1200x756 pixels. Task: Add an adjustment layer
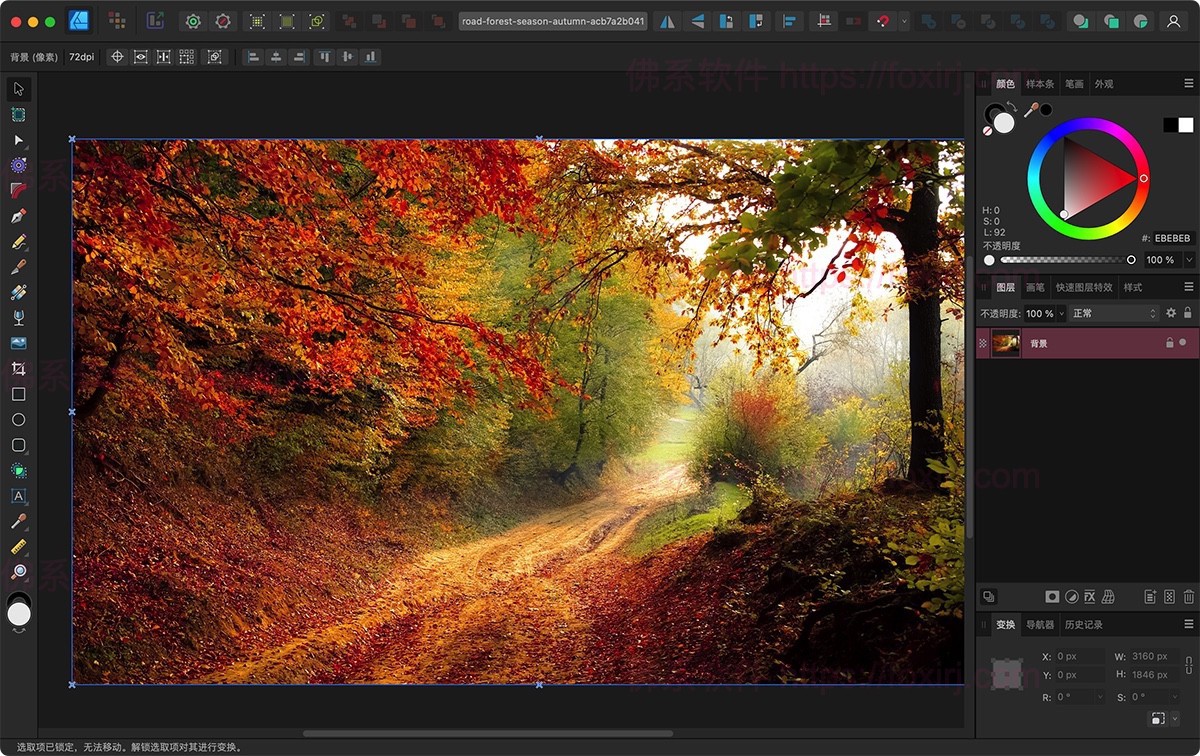(x=1071, y=597)
